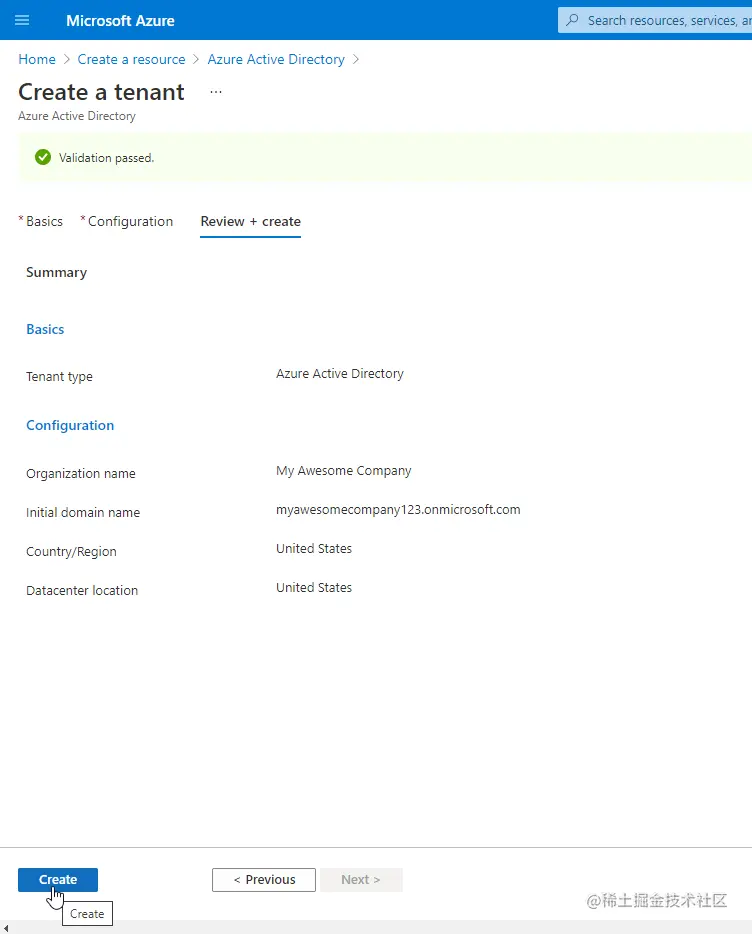The image size is (752, 934).
Task: Open the Azure Active Directory breadcrumb
Action: [x=276, y=60]
